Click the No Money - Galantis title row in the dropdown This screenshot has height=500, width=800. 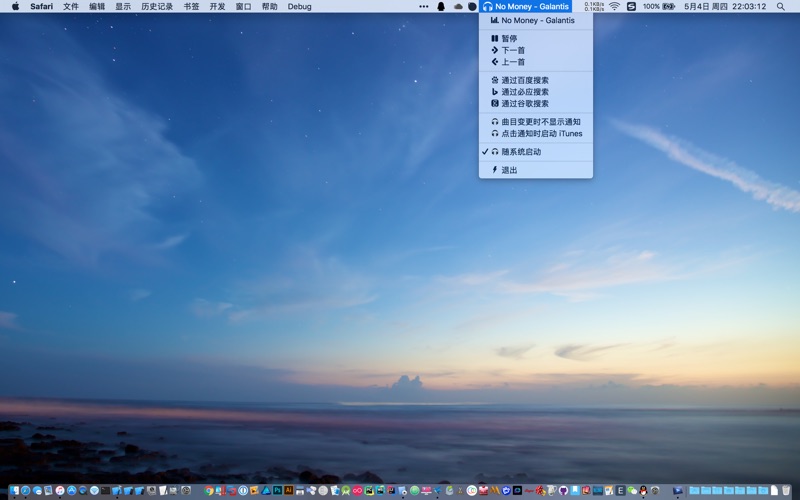click(538, 20)
